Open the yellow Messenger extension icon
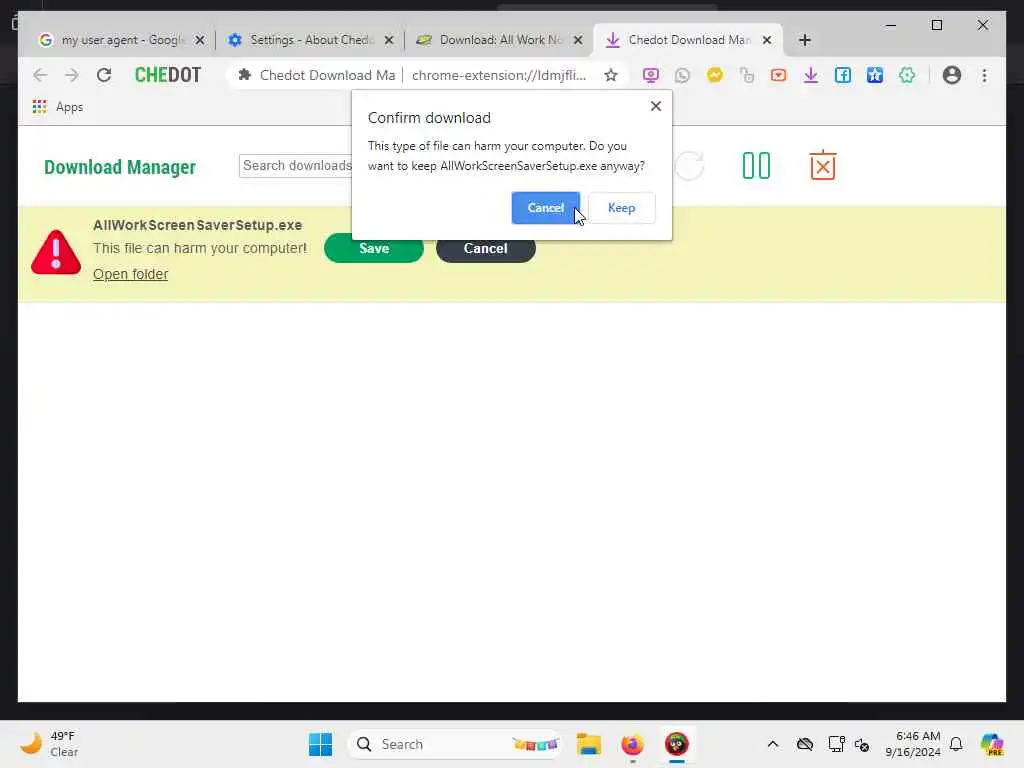This screenshot has height=768, width=1024. tap(715, 75)
